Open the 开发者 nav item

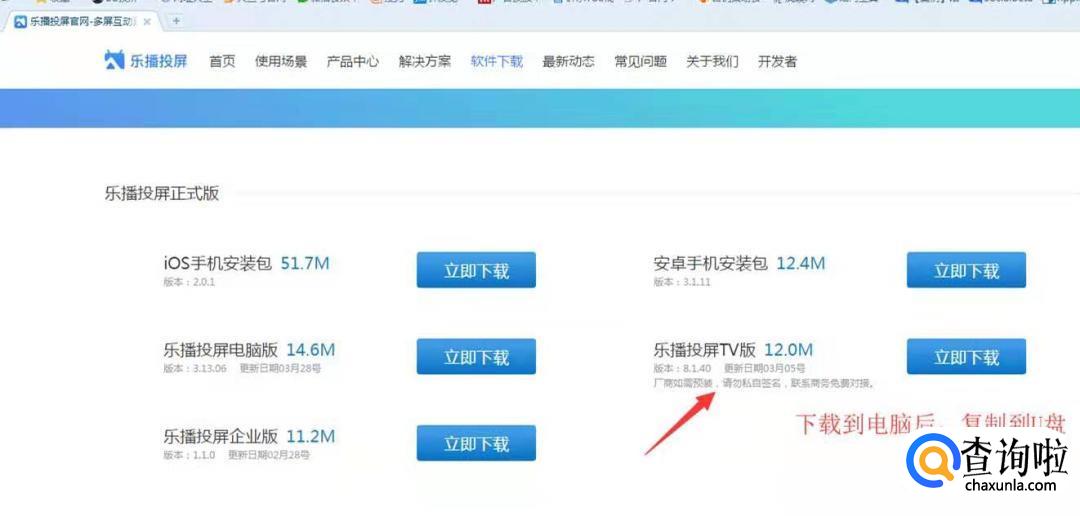pyautogui.click(x=778, y=61)
